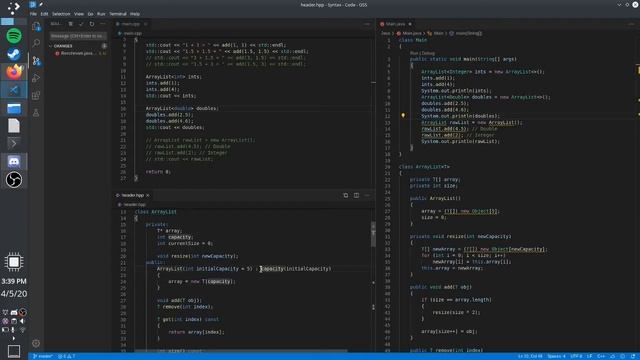This screenshot has width=640, height=360.
Task: Select Benchmark.java in the changes list
Action: pos(78,53)
